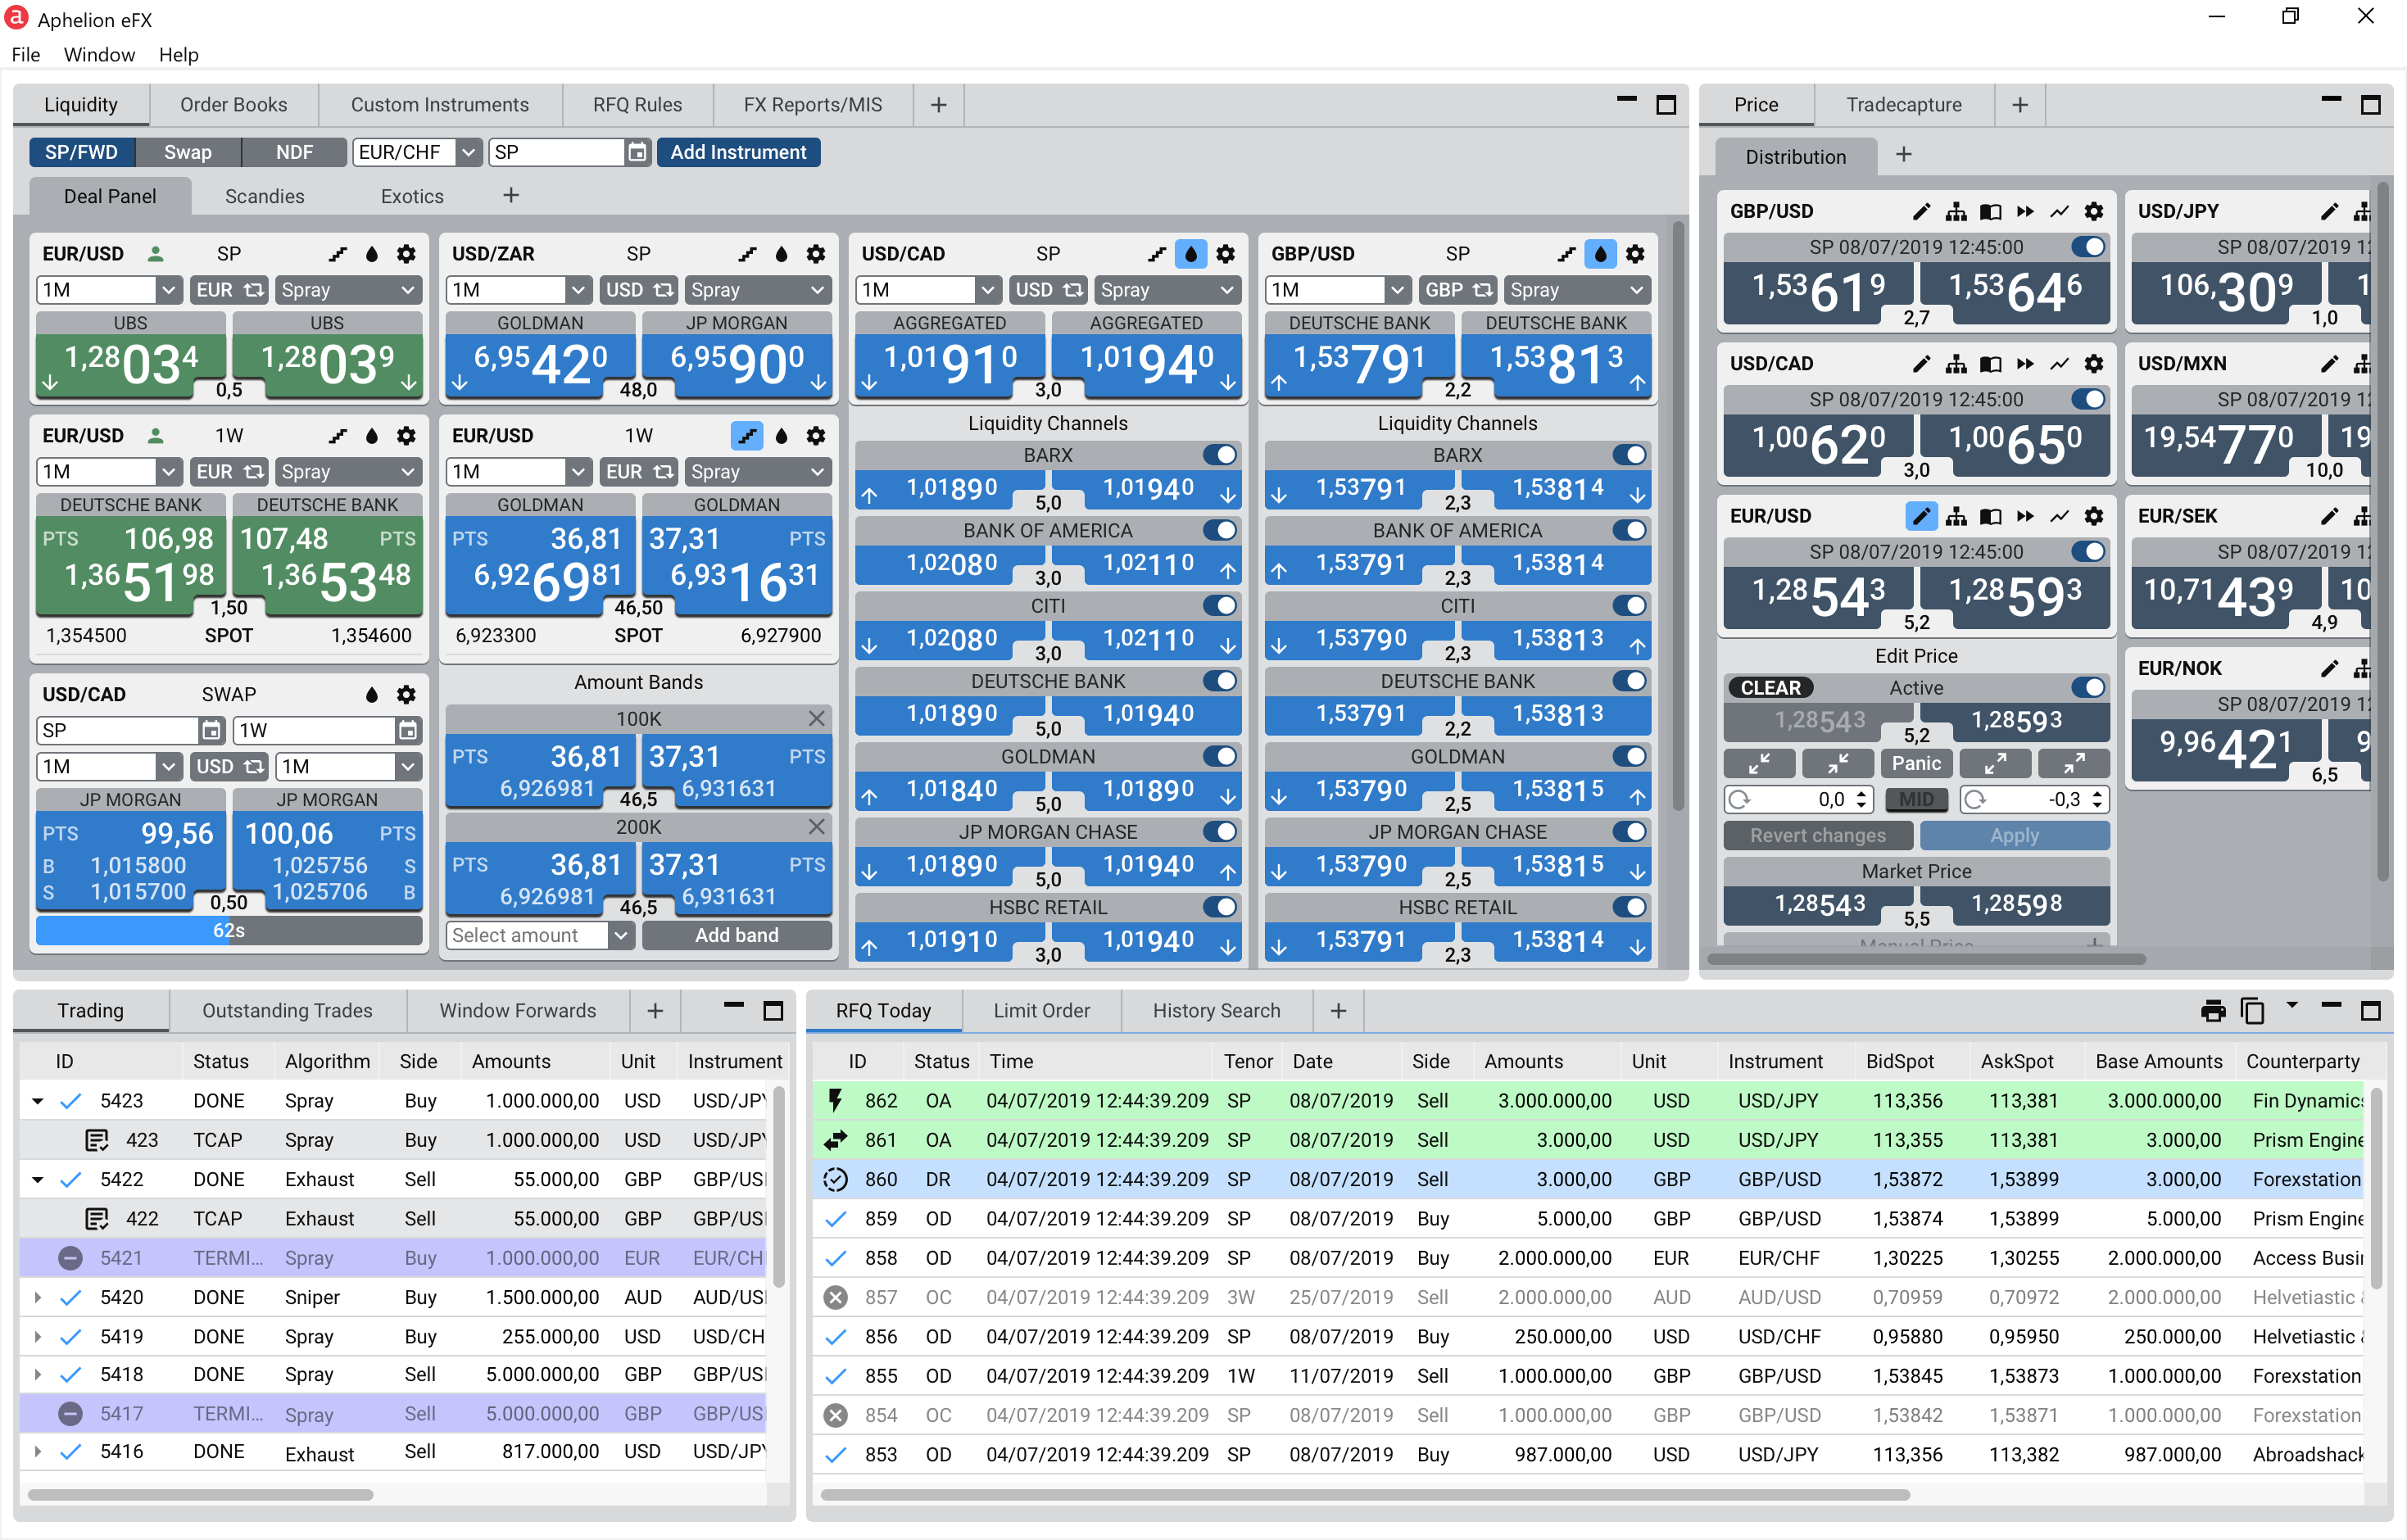Viewport: 2407px width, 1540px height.
Task: Click the Panic button
Action: (x=1915, y=764)
